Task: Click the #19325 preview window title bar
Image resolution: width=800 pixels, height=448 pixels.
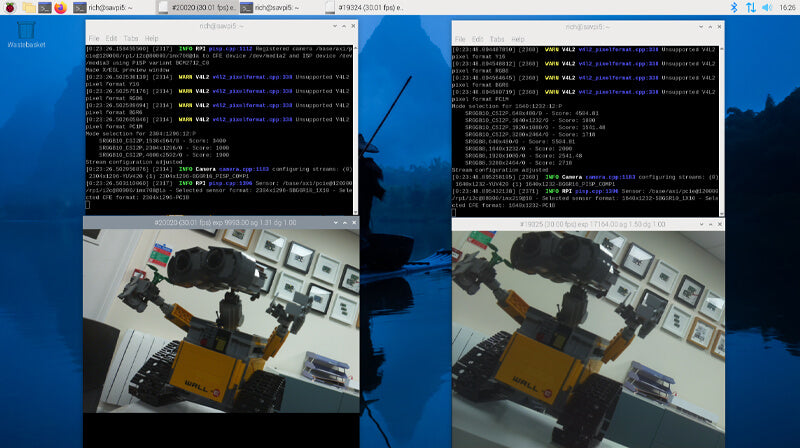Action: (x=588, y=224)
